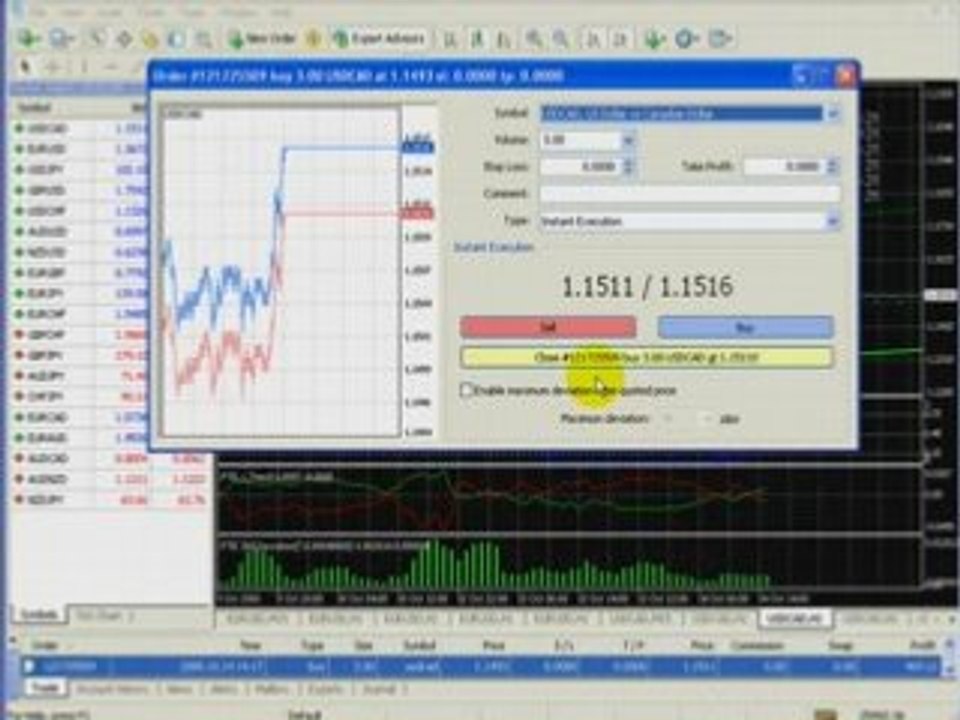This screenshot has height=720, width=960.
Task: Close the Order dialog window
Action: (x=845, y=76)
